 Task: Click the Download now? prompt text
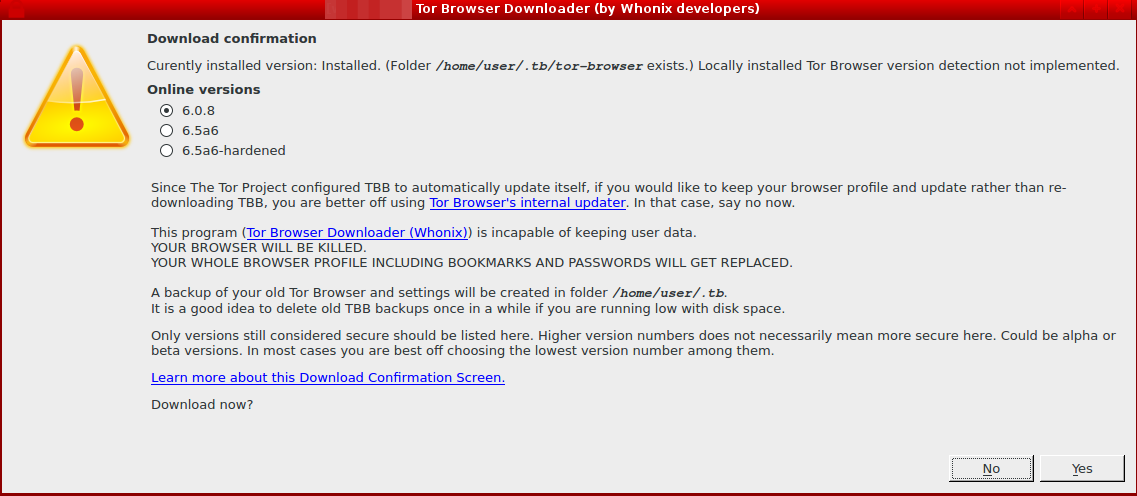(201, 405)
